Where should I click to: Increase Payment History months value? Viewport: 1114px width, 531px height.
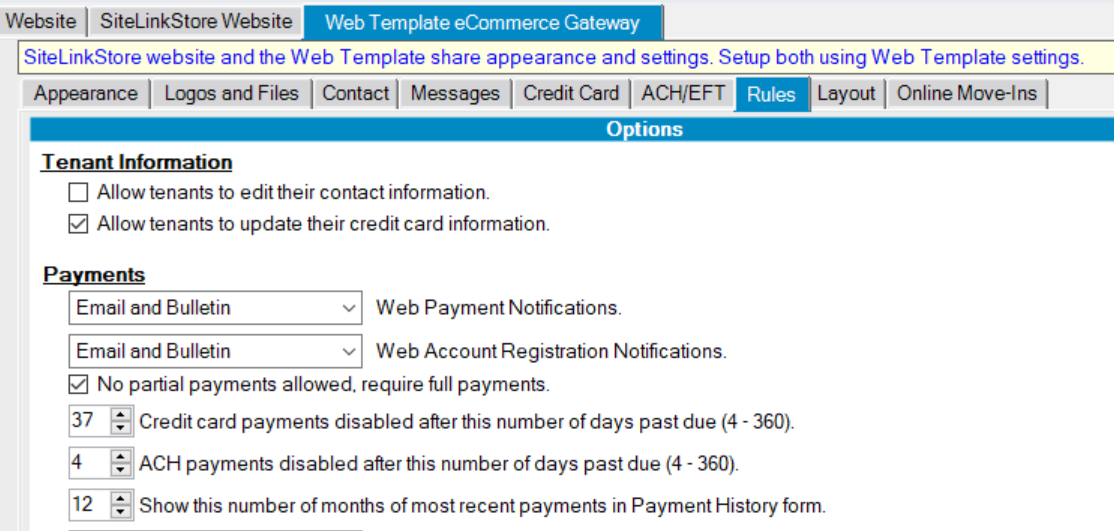click(121, 498)
